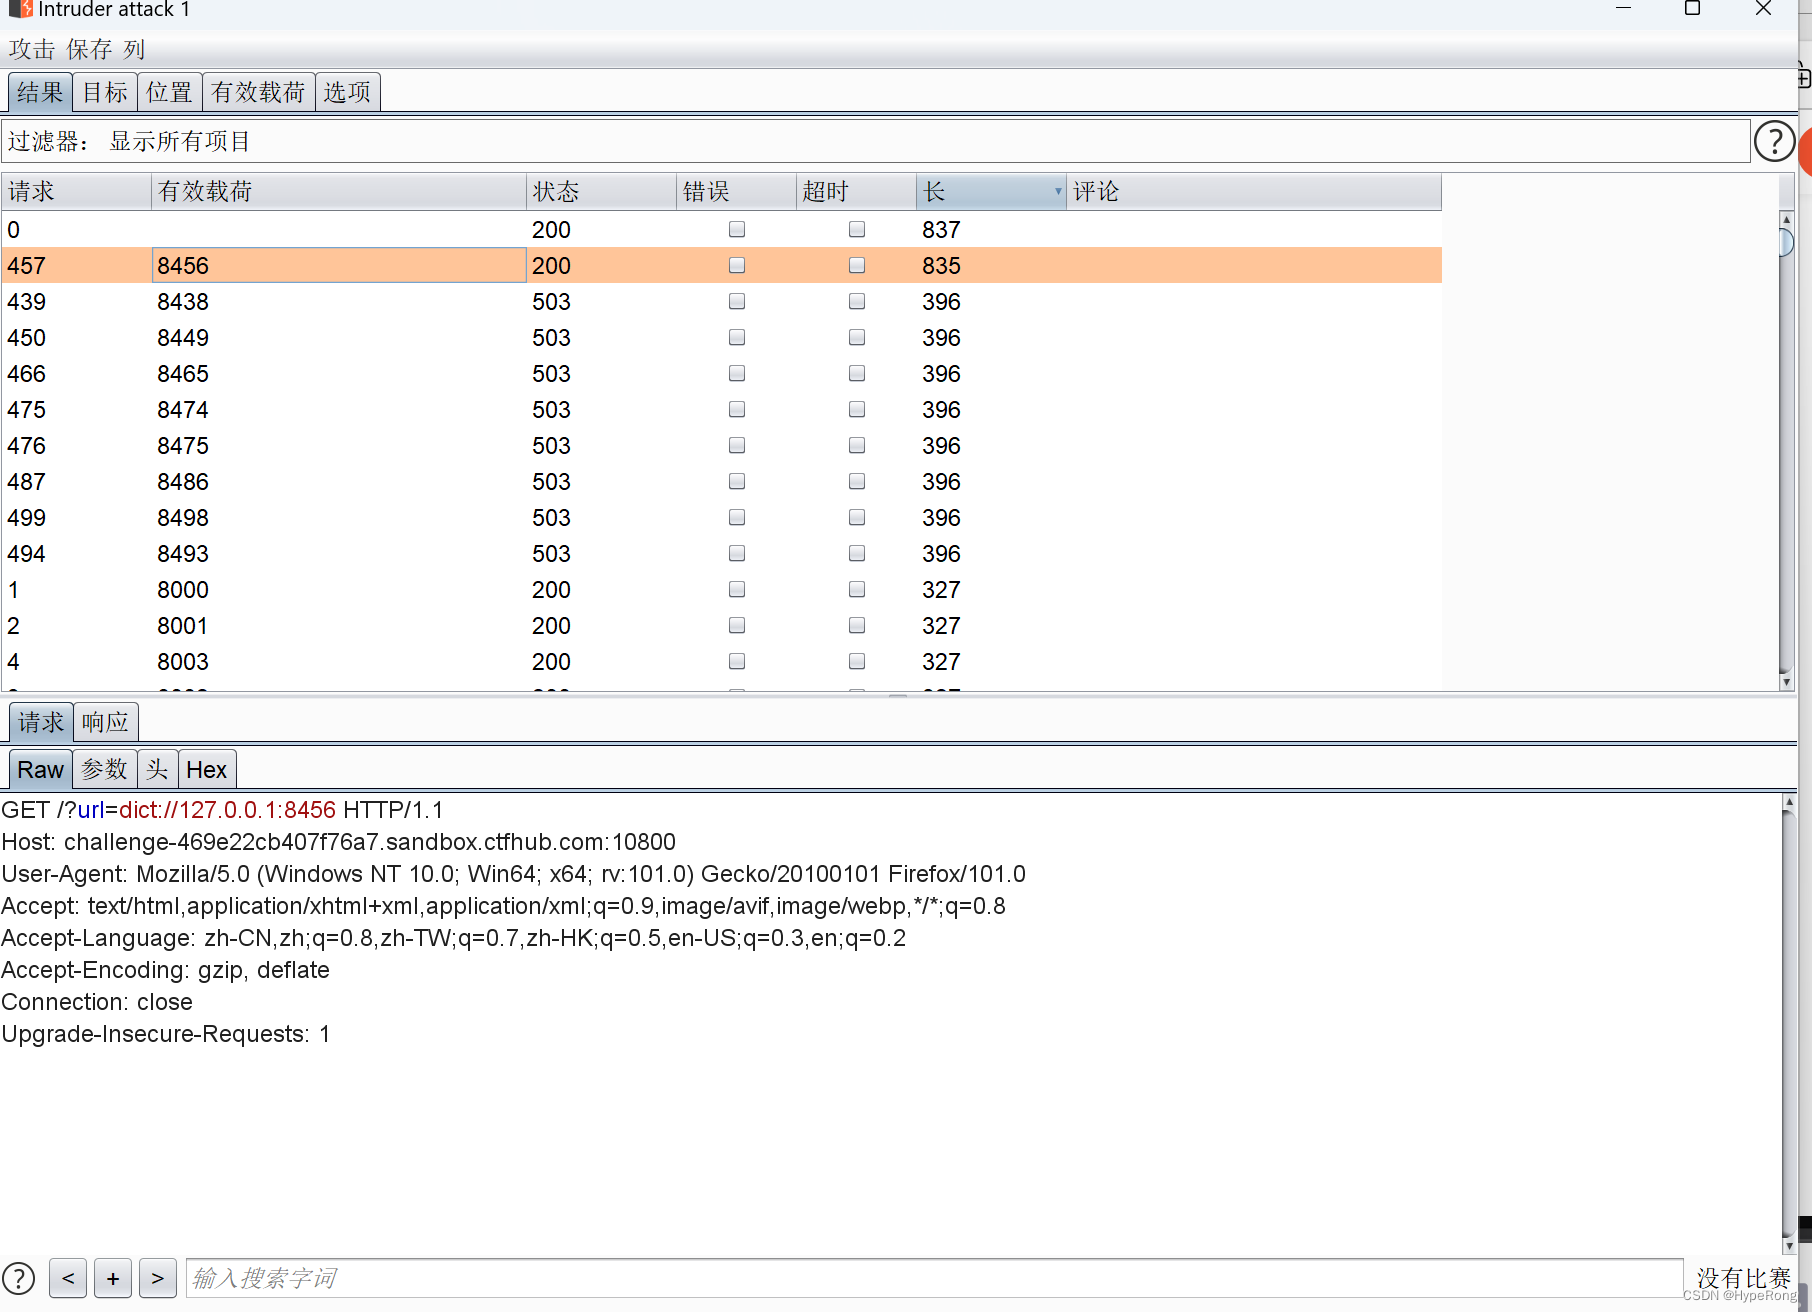Select the result row with payload 8465
Screen dimensions: 1812x1312
pos(721,373)
